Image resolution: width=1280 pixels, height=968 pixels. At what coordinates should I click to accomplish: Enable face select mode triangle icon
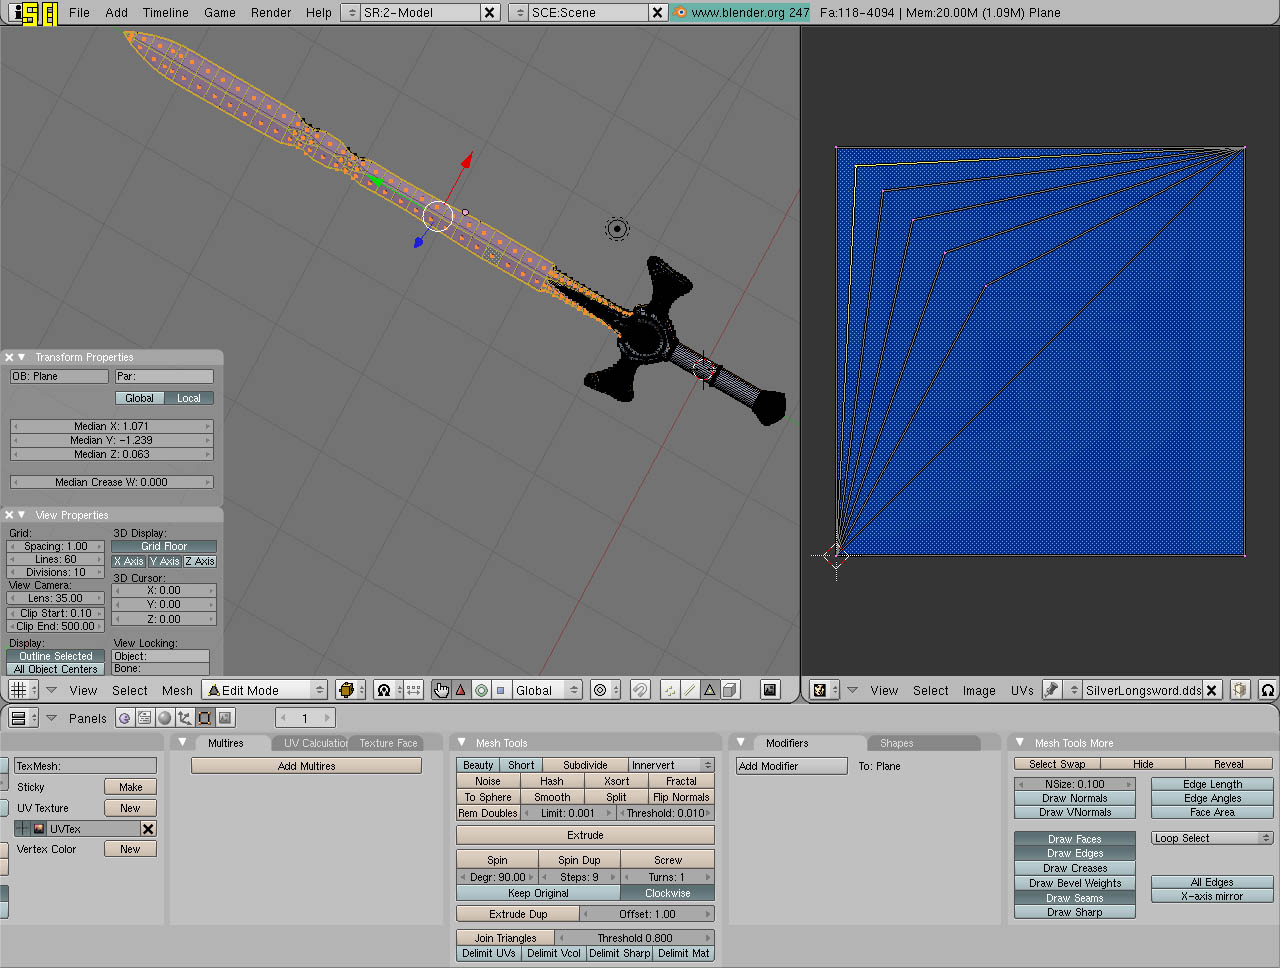[x=710, y=690]
